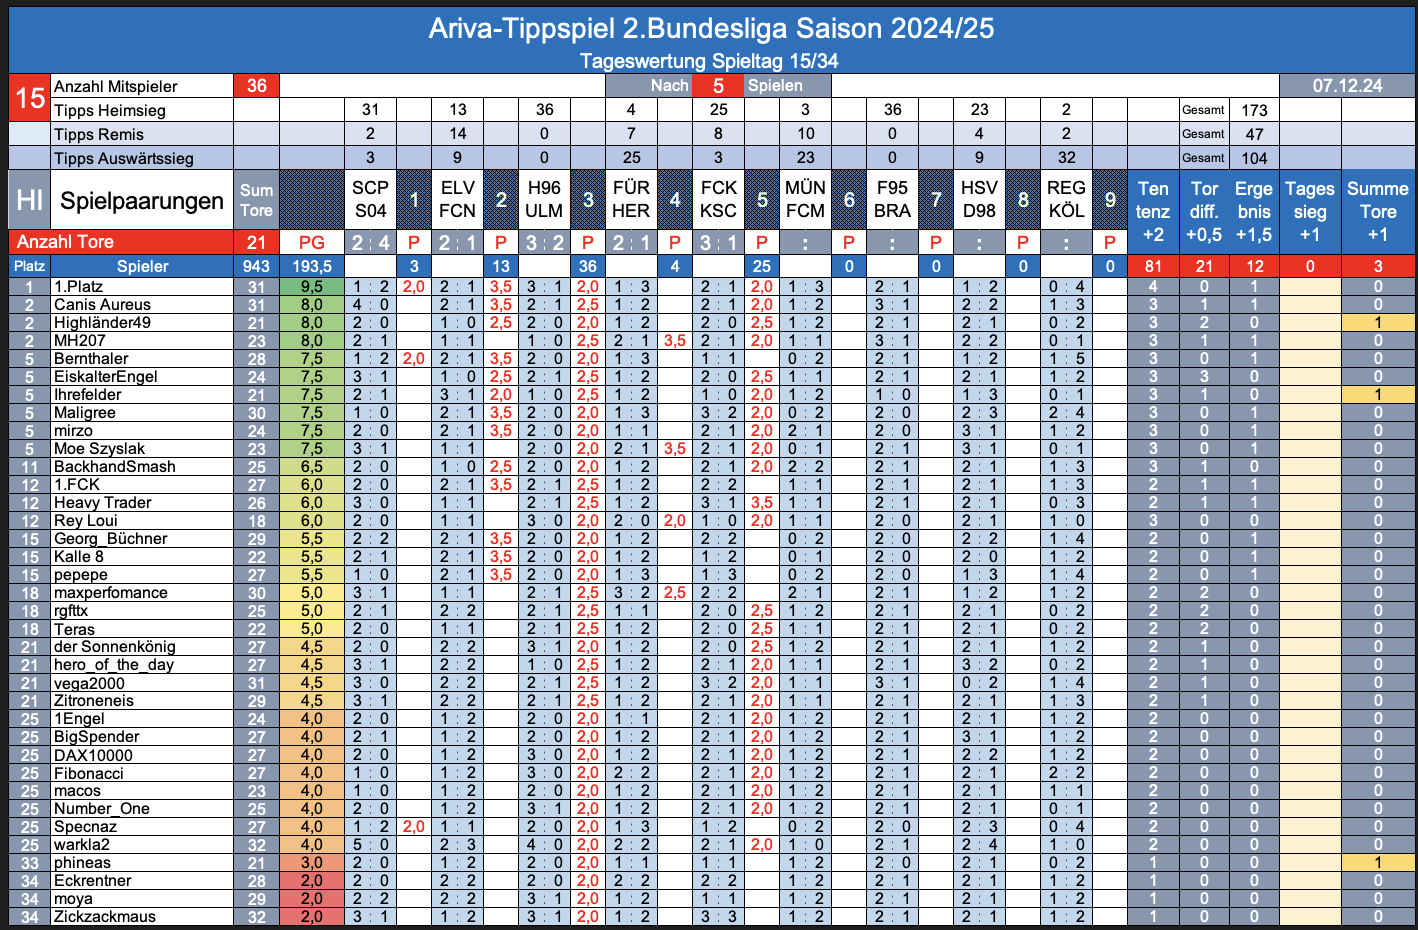Image resolution: width=1418 pixels, height=930 pixels.
Task: Select the 'Tipps Remis' row label
Action: [99, 134]
